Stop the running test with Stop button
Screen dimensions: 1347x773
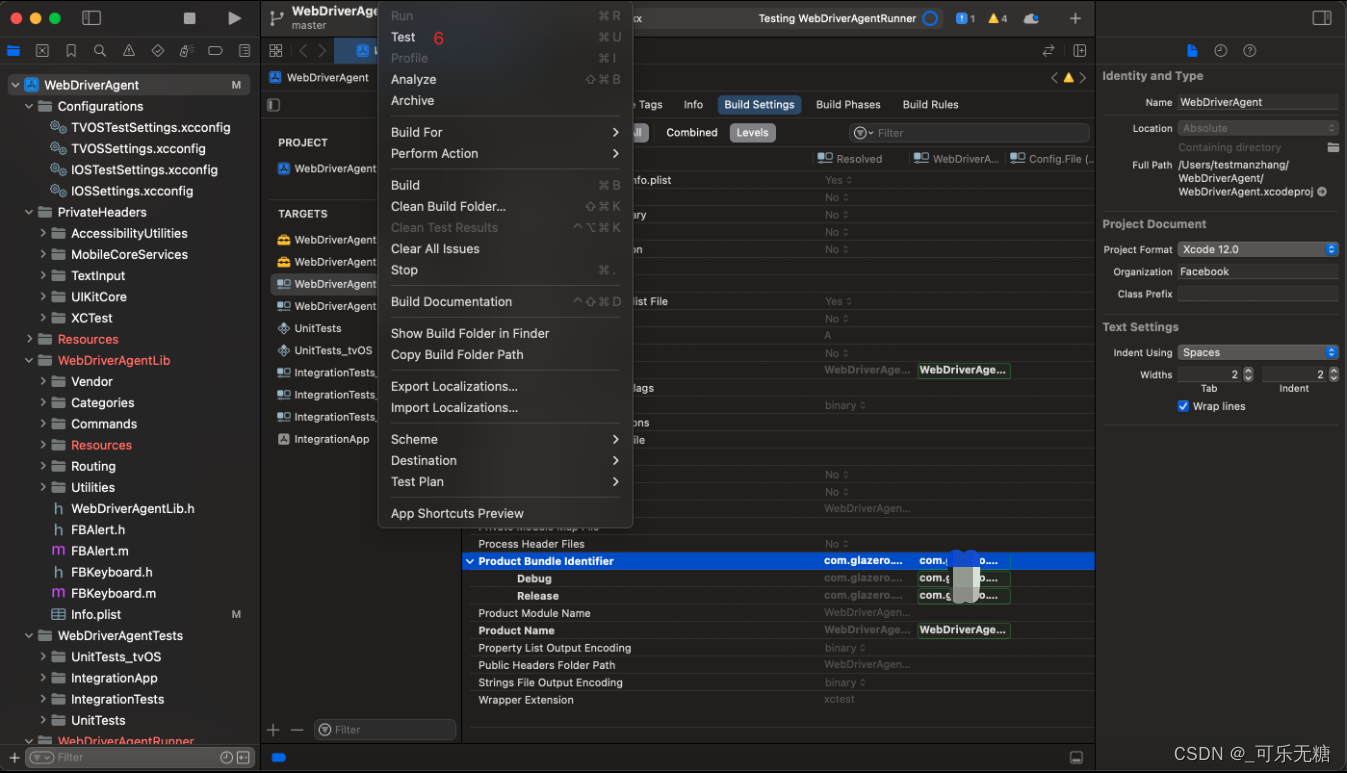click(190, 18)
